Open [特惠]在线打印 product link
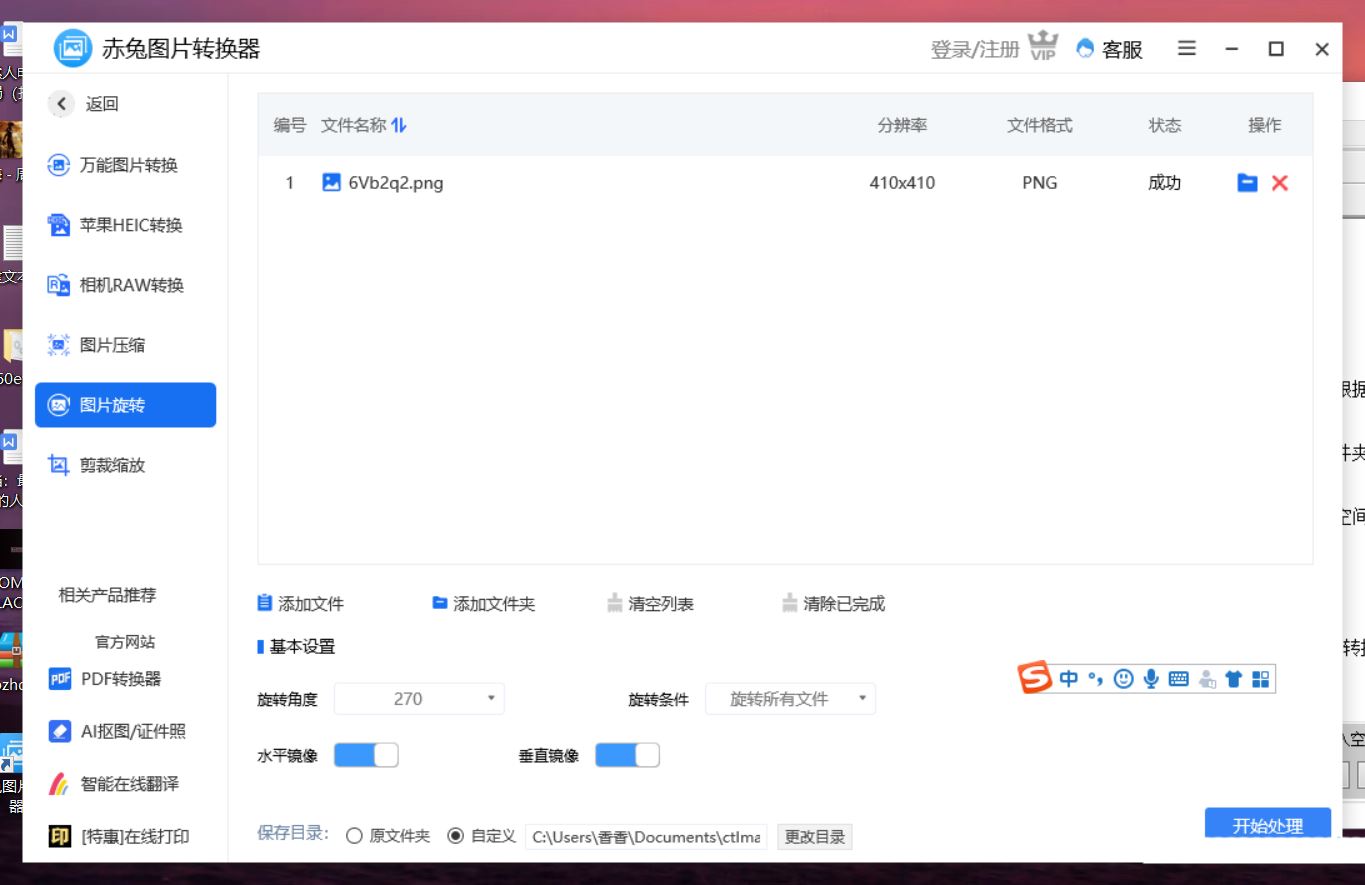Viewport: 1365px width, 885px height. (x=119, y=836)
